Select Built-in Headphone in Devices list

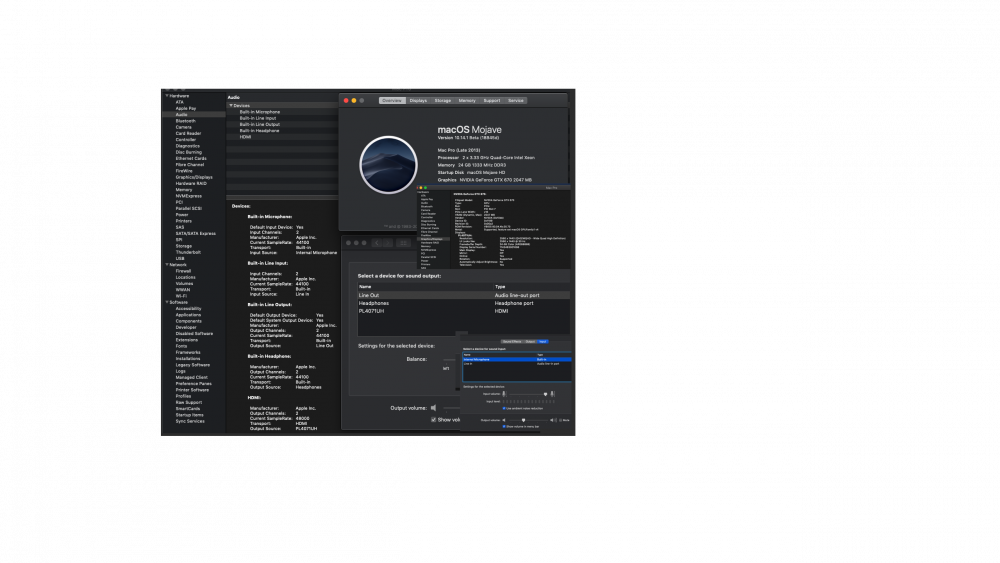(259, 131)
